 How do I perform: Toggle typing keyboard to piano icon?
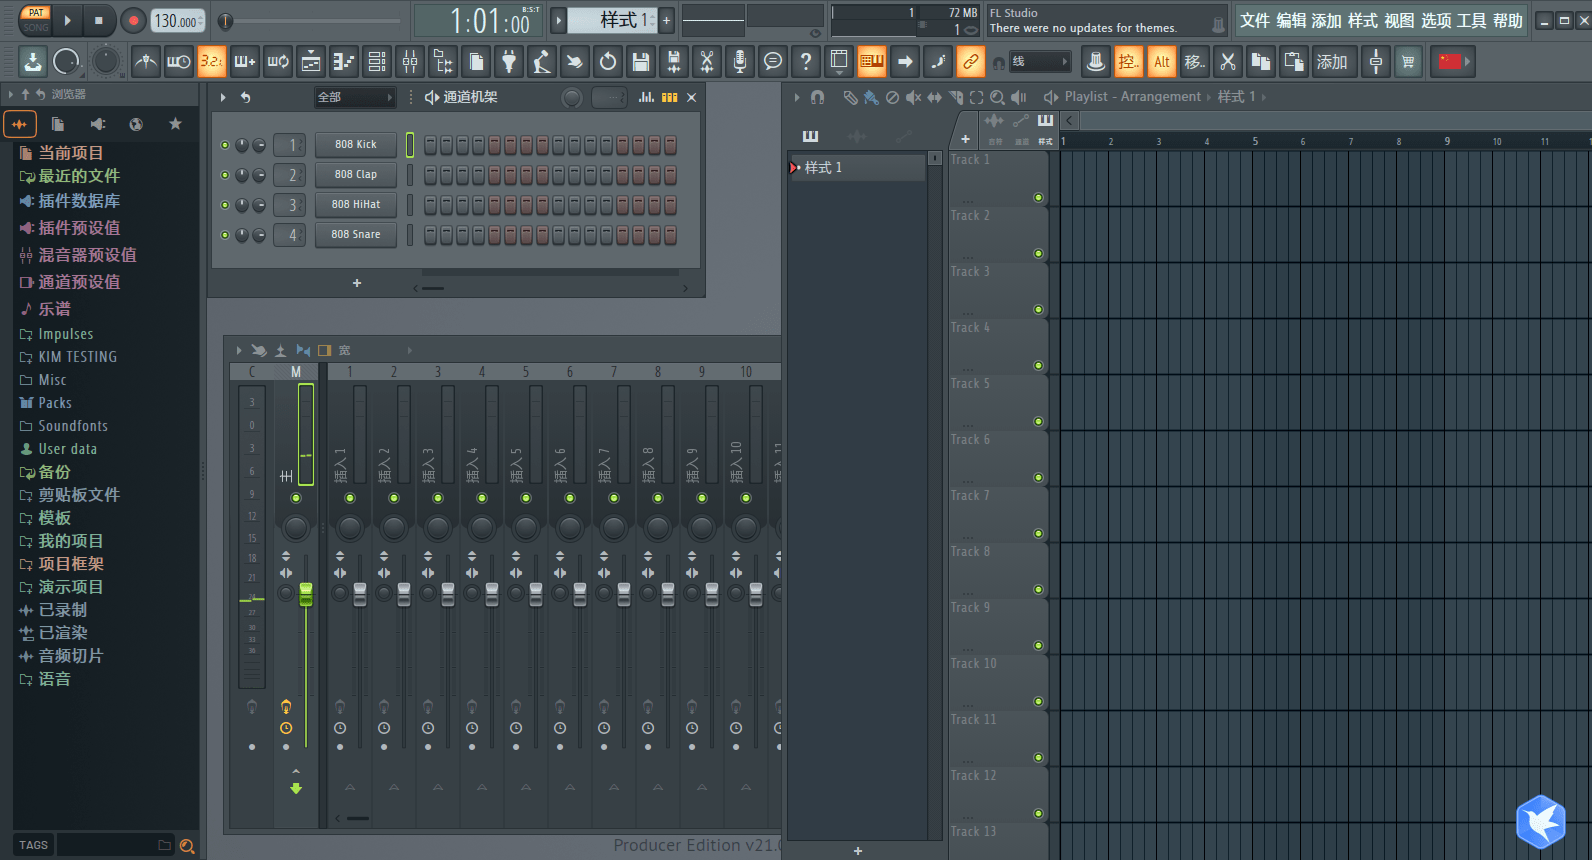[872, 62]
